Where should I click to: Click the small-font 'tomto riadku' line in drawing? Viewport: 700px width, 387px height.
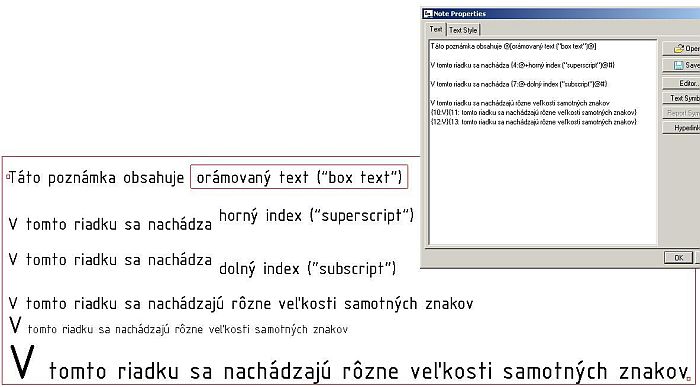click(x=188, y=329)
